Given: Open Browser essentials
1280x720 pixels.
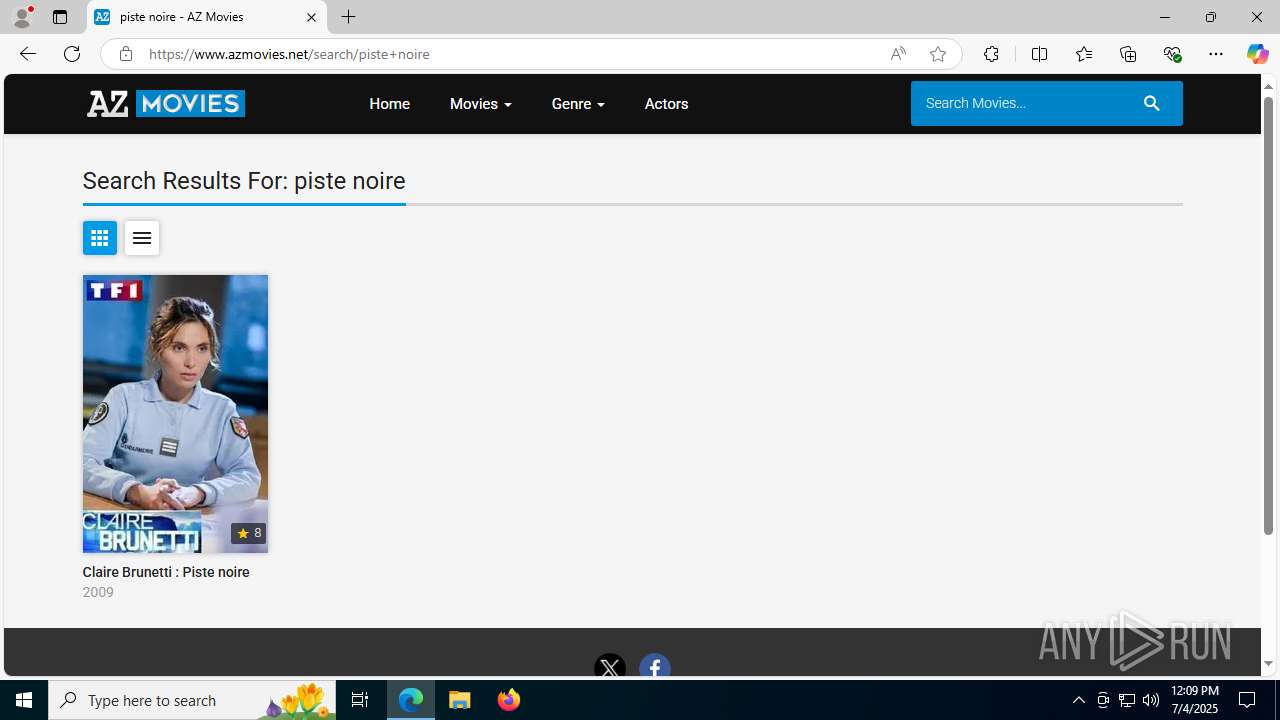Looking at the screenshot, I should pos(1172,54).
